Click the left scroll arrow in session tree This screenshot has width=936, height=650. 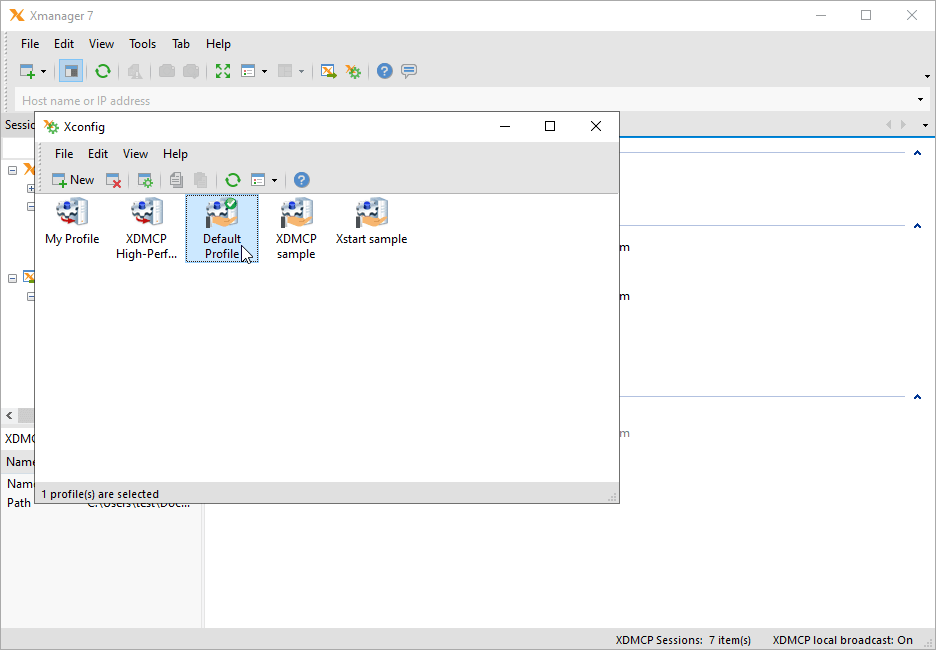coord(9,415)
